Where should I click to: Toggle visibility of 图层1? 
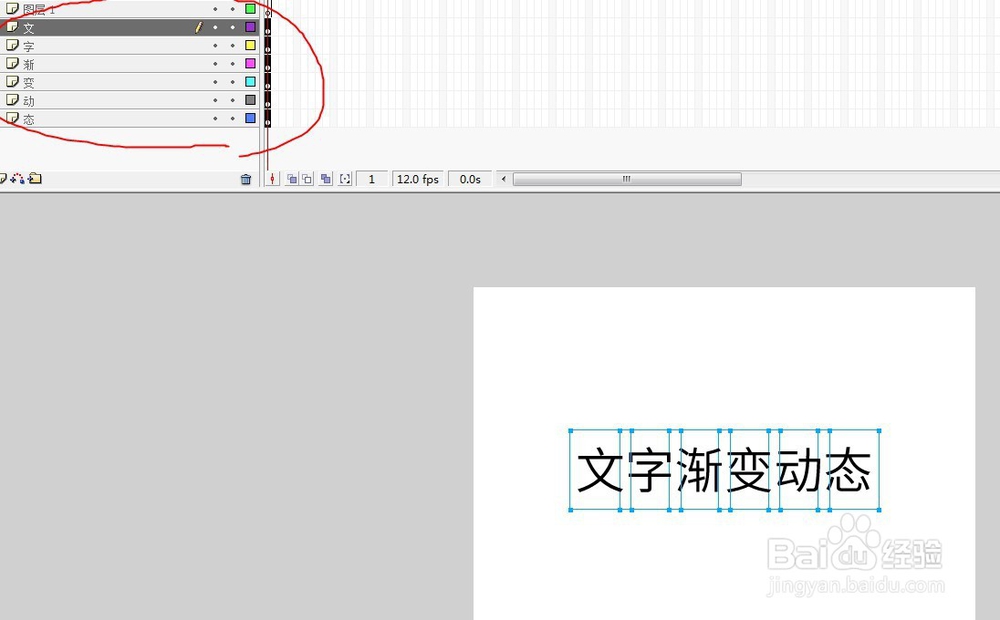(215, 10)
